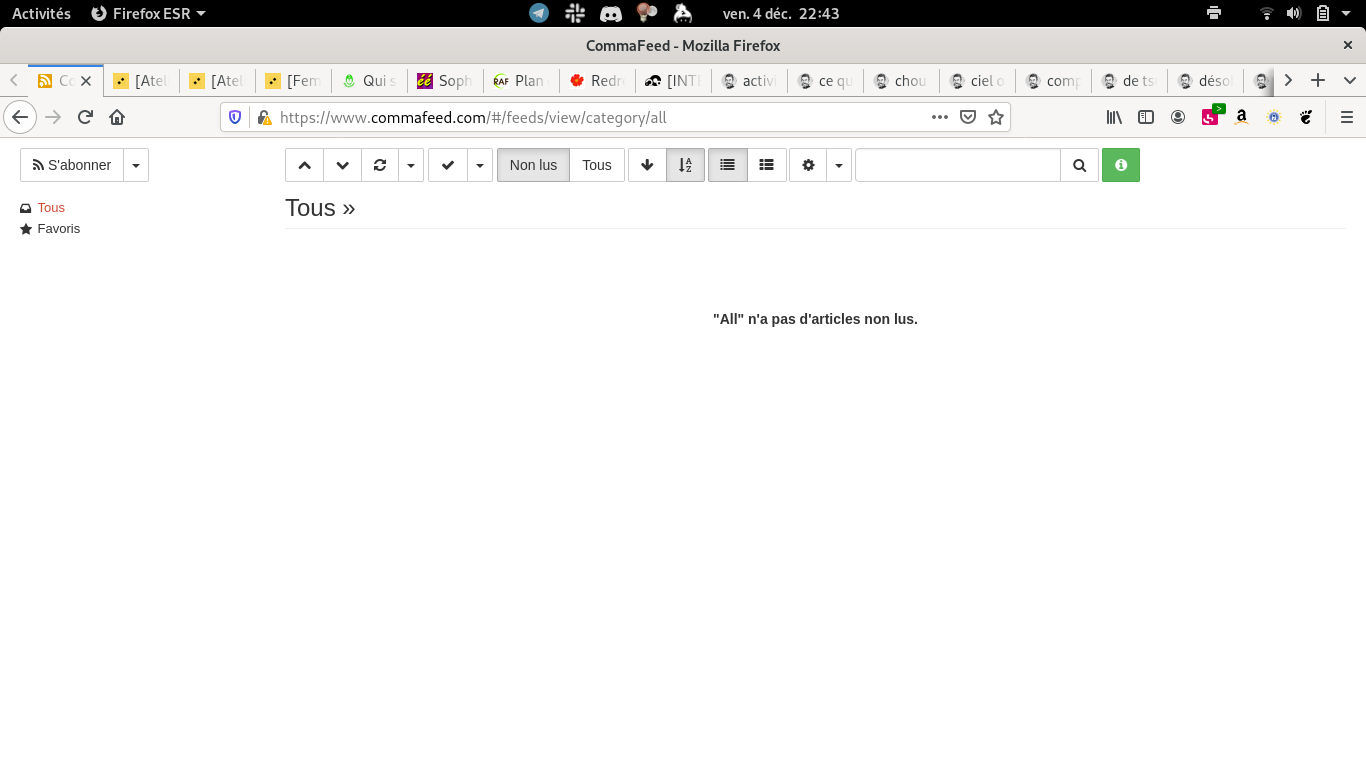Open the refresh options dropdown caret

411,165
